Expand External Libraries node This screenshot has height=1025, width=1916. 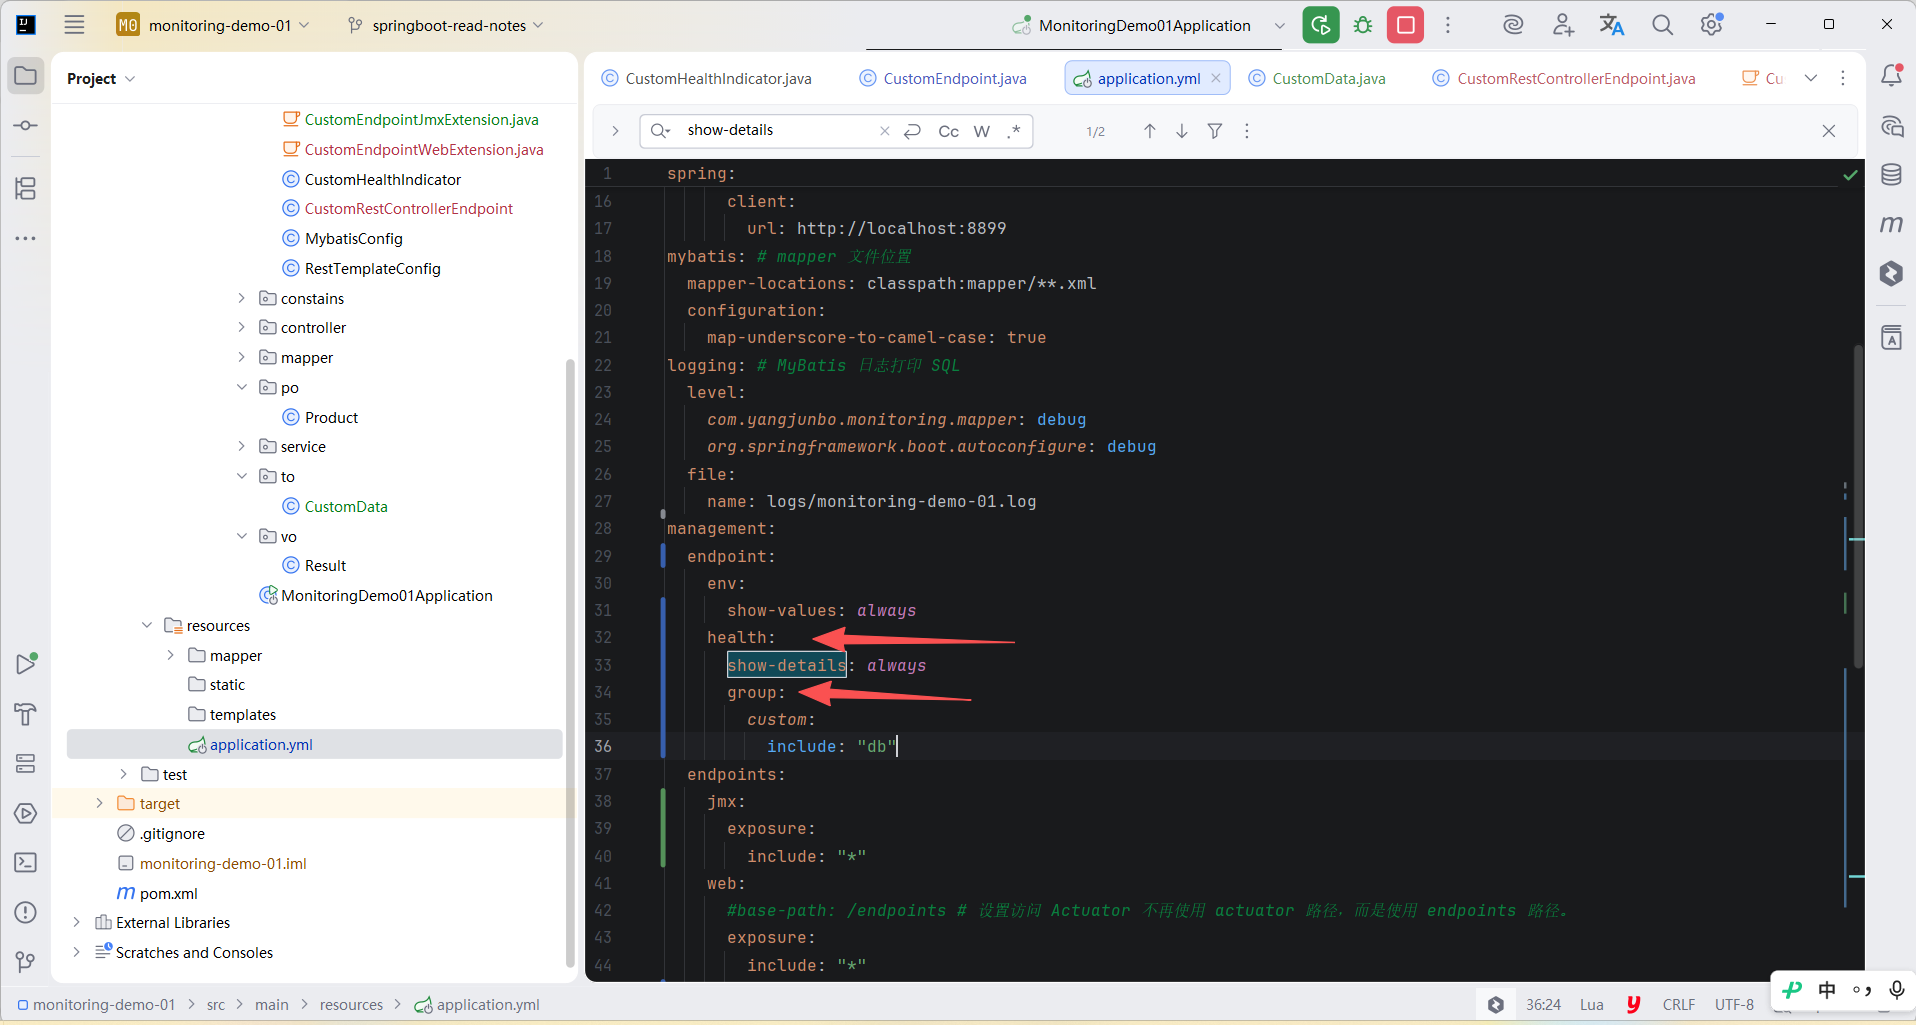coord(76,922)
